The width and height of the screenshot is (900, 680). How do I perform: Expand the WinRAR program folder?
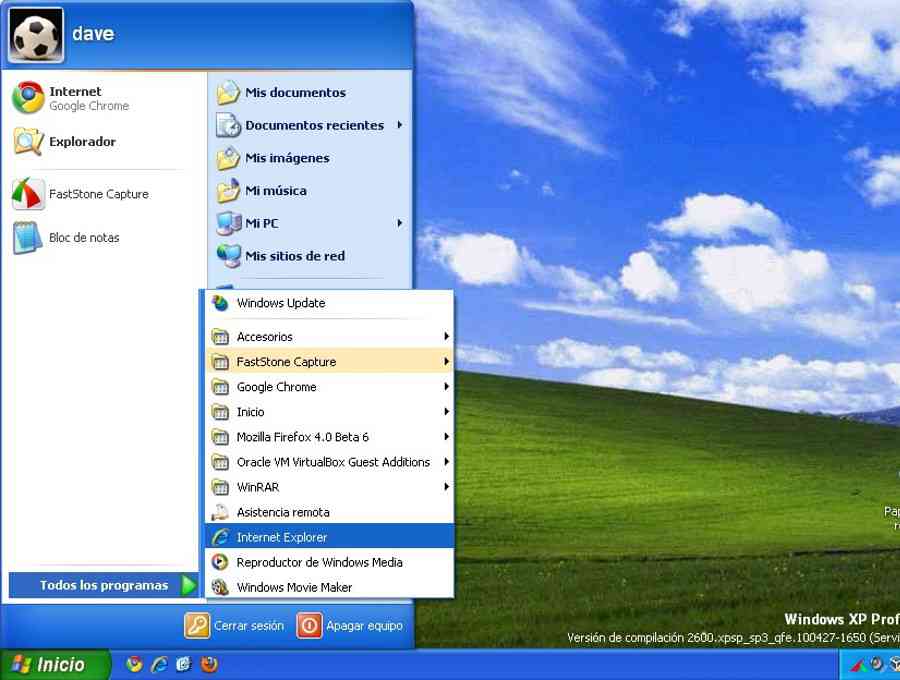click(329, 487)
